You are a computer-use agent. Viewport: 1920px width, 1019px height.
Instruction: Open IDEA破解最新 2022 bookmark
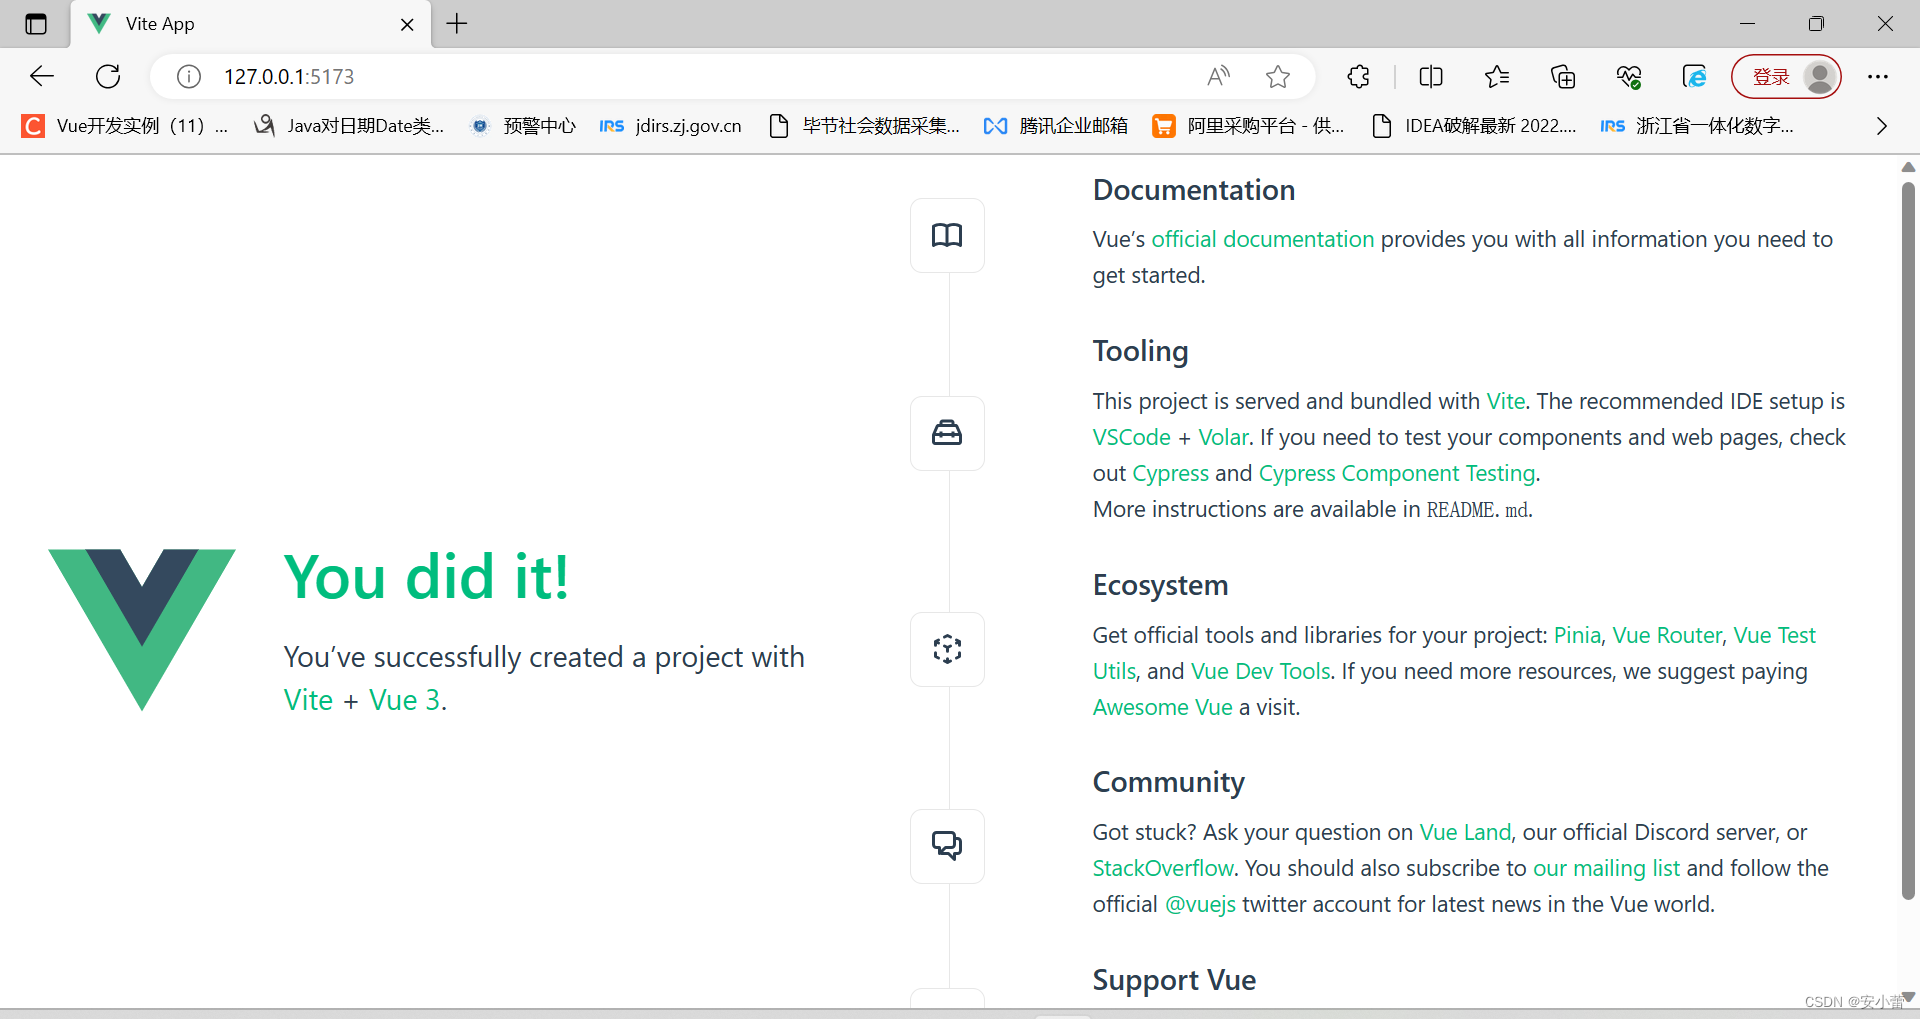[x=1474, y=125]
